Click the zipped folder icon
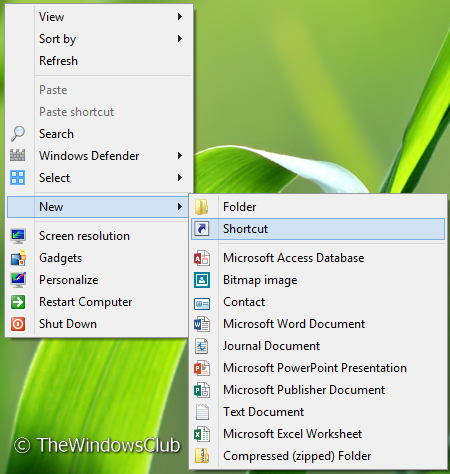This screenshot has width=450, height=474. pos(202,456)
